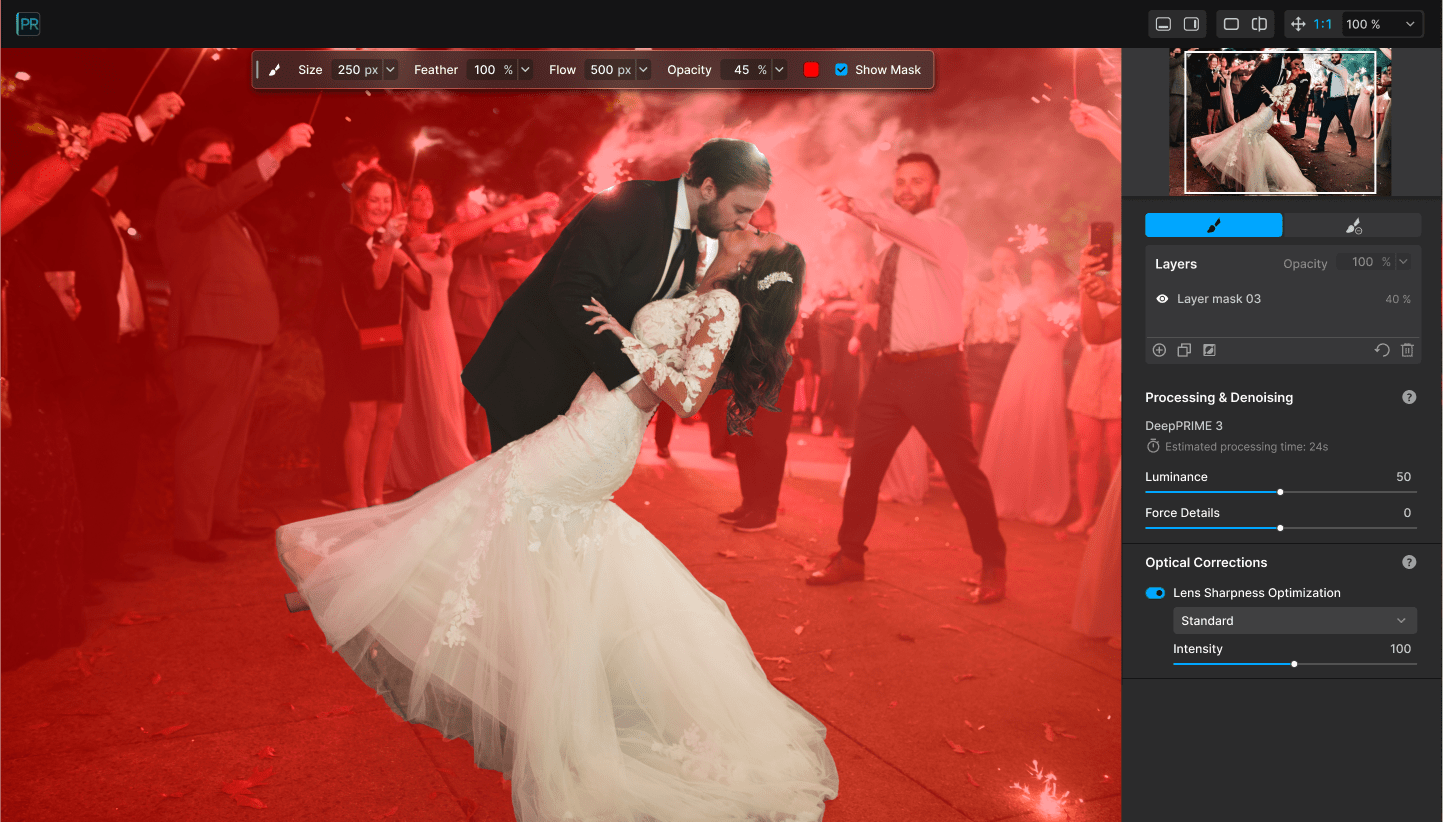Click the estimated processing time stopwatch icon
The height and width of the screenshot is (822, 1443).
coord(1153,446)
